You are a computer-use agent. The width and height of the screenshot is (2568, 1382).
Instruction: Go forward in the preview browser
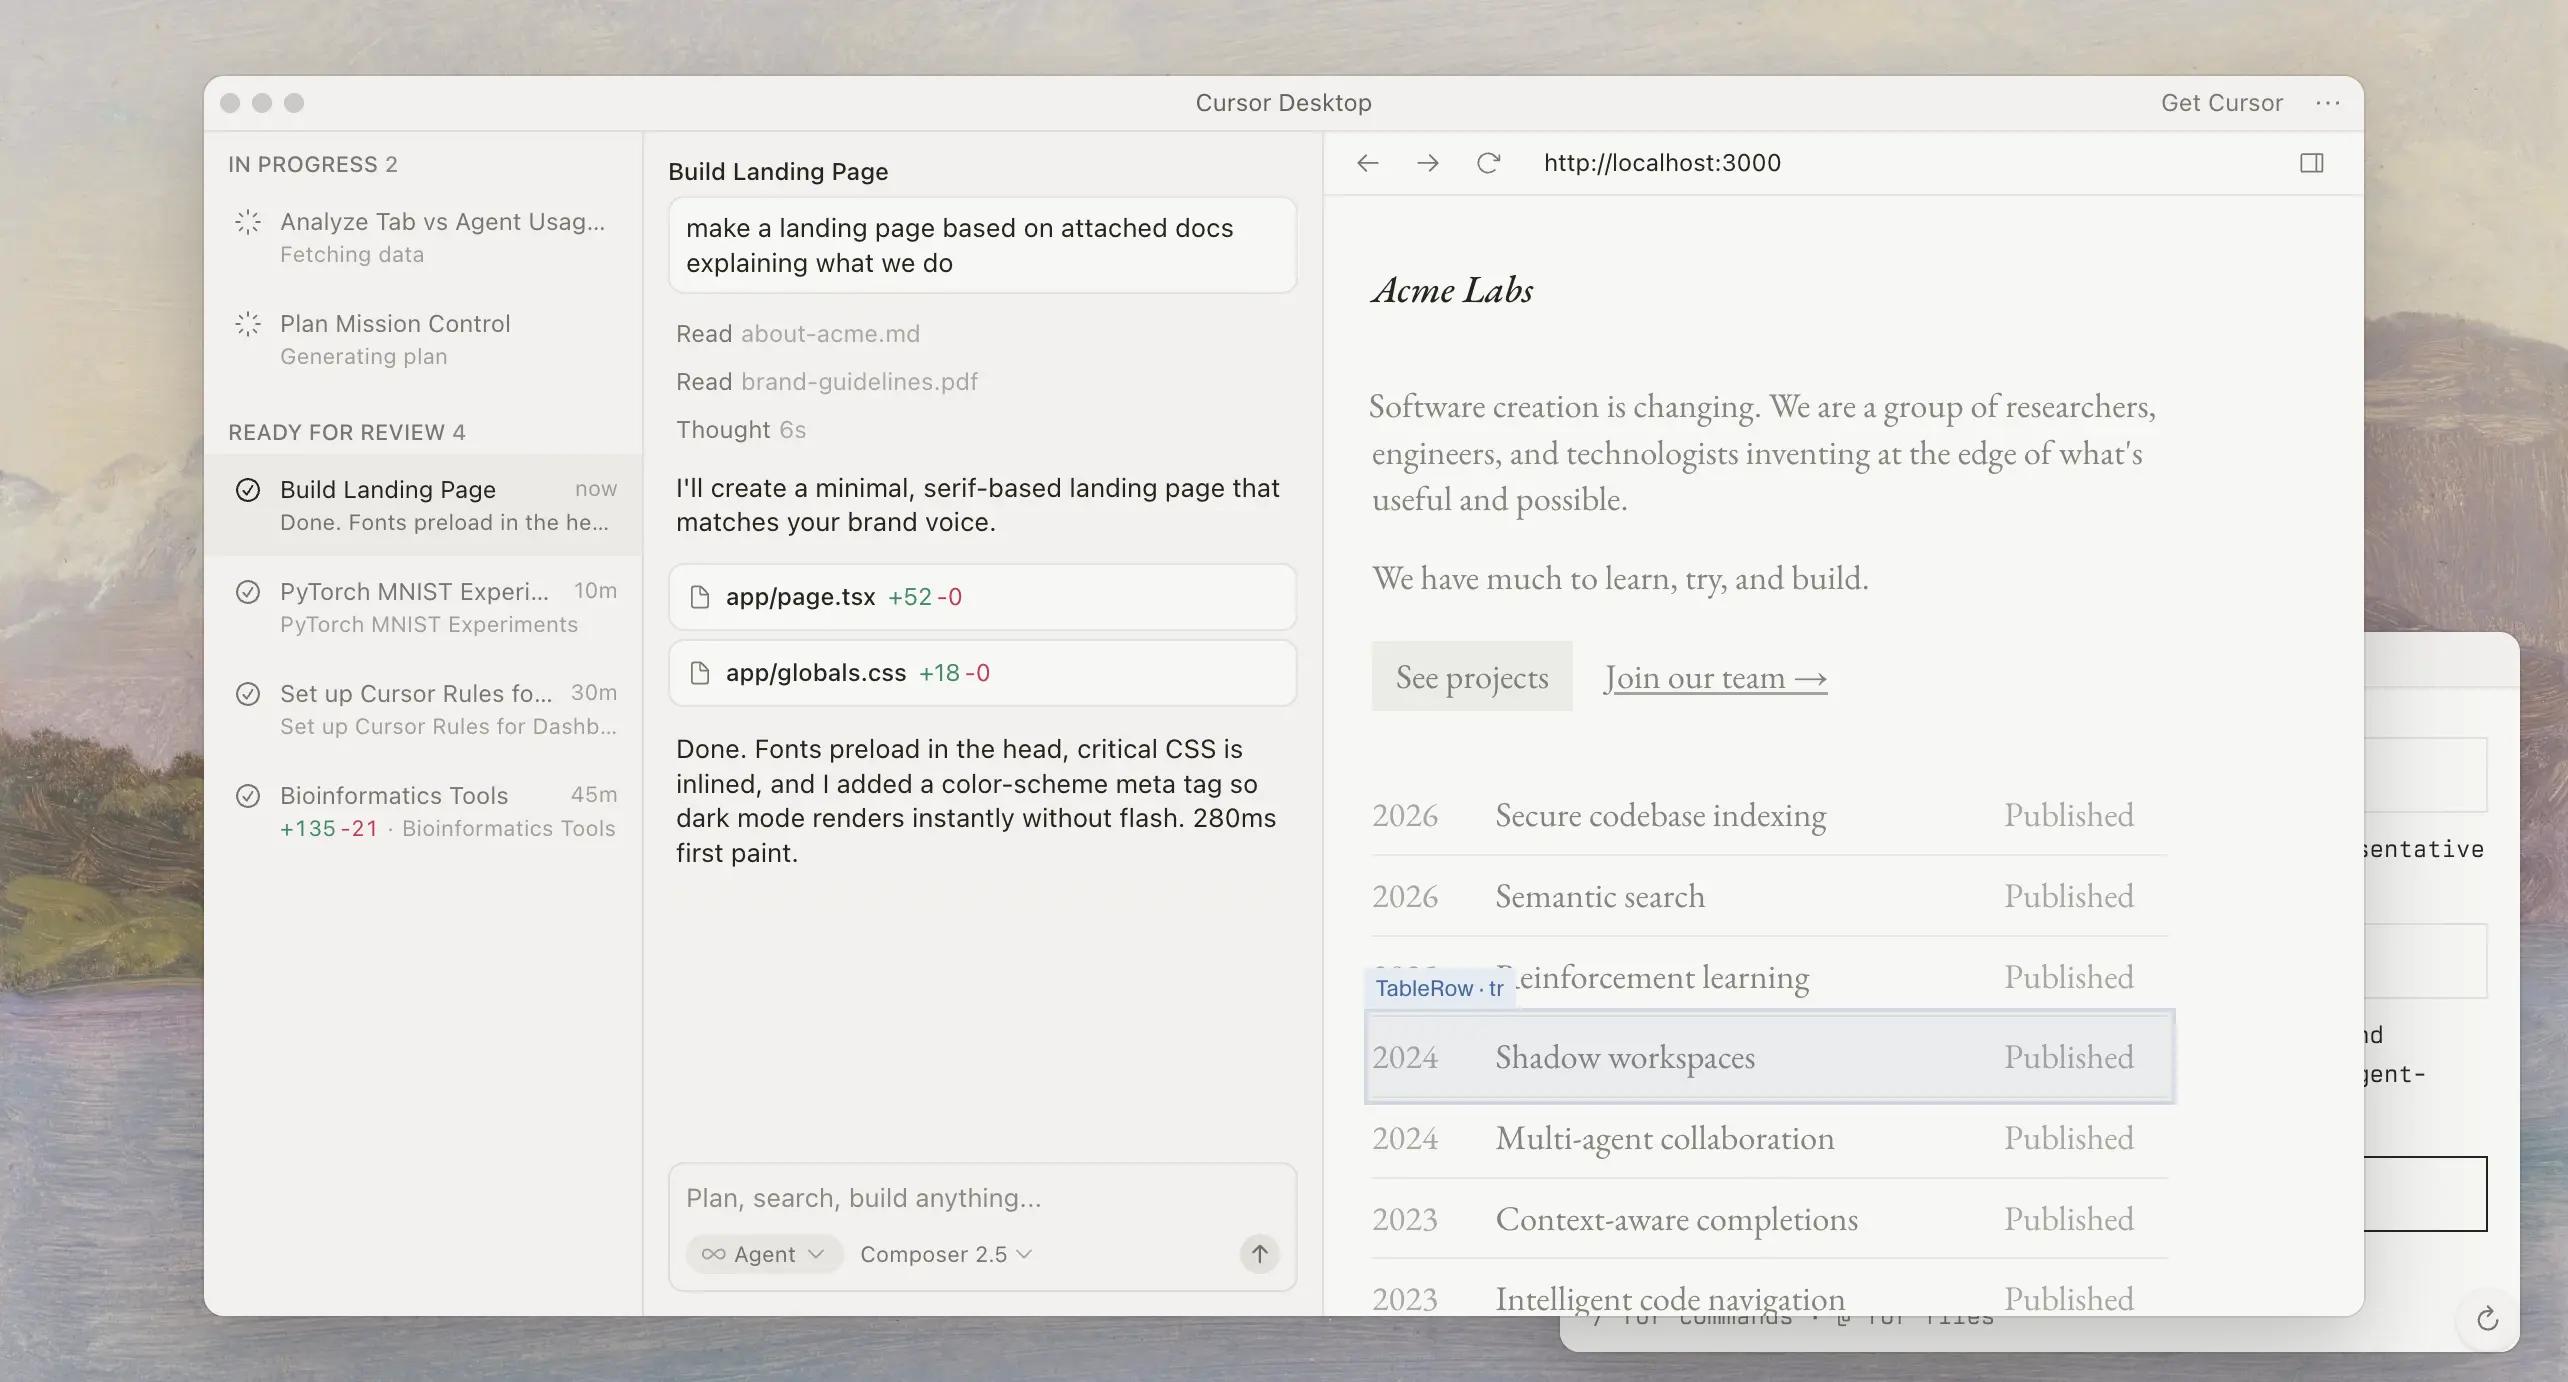coord(1428,163)
